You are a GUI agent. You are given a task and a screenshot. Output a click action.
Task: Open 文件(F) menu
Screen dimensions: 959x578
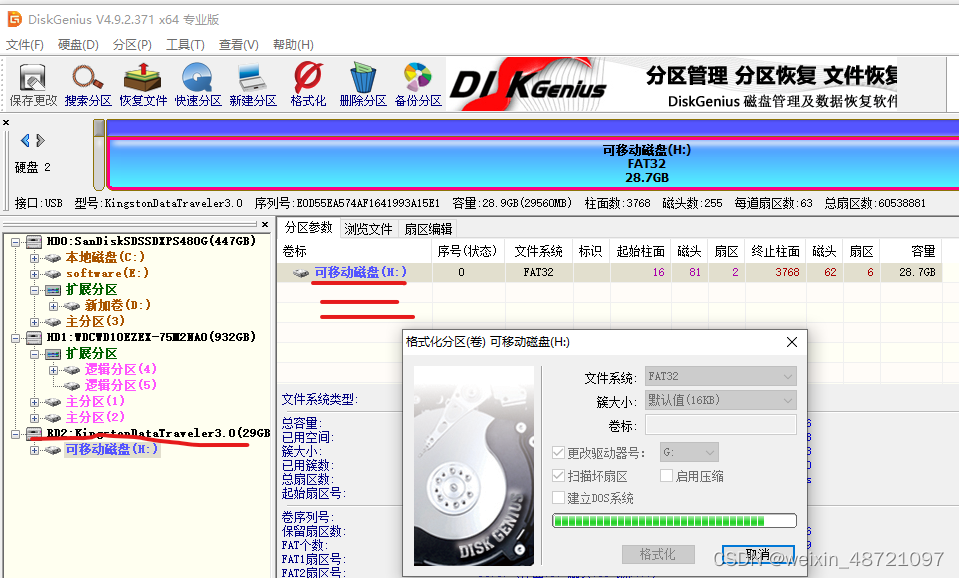point(25,45)
